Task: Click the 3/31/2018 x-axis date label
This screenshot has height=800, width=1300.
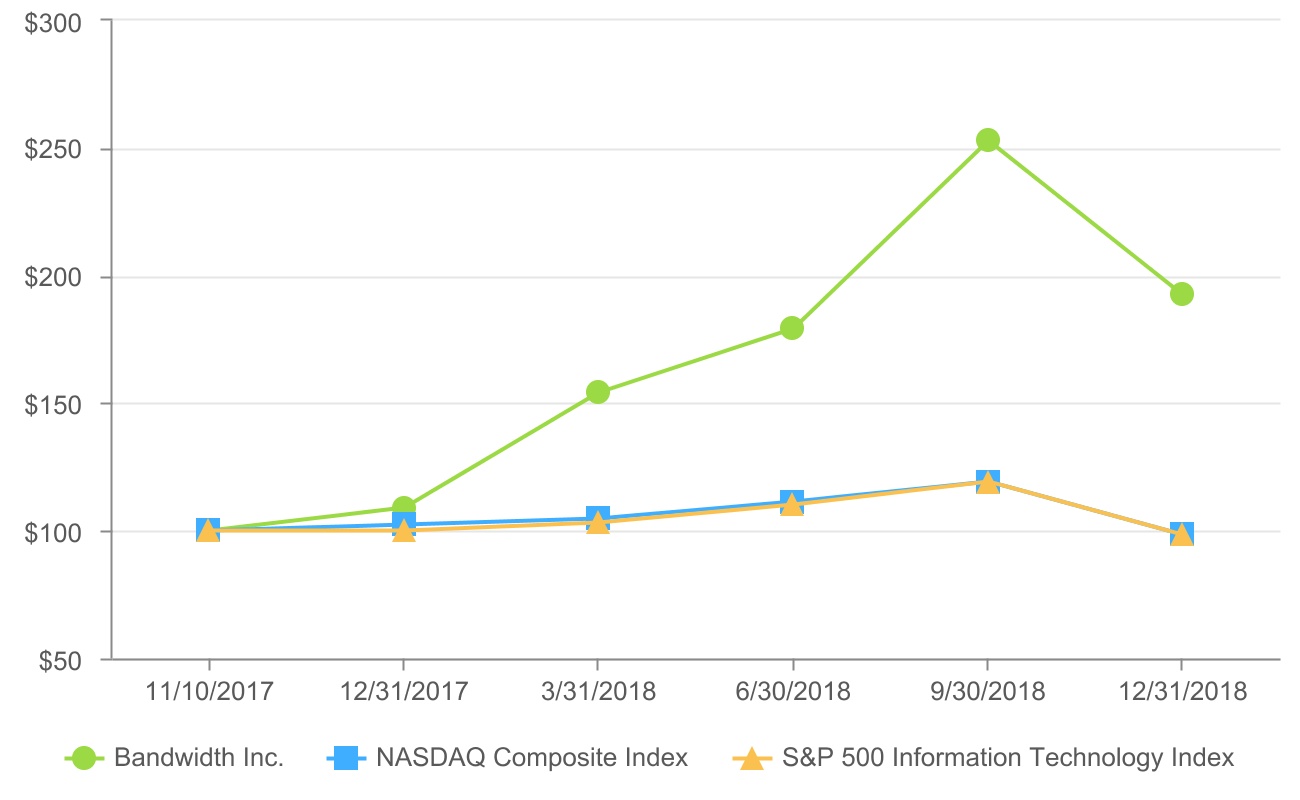Action: [x=598, y=692]
